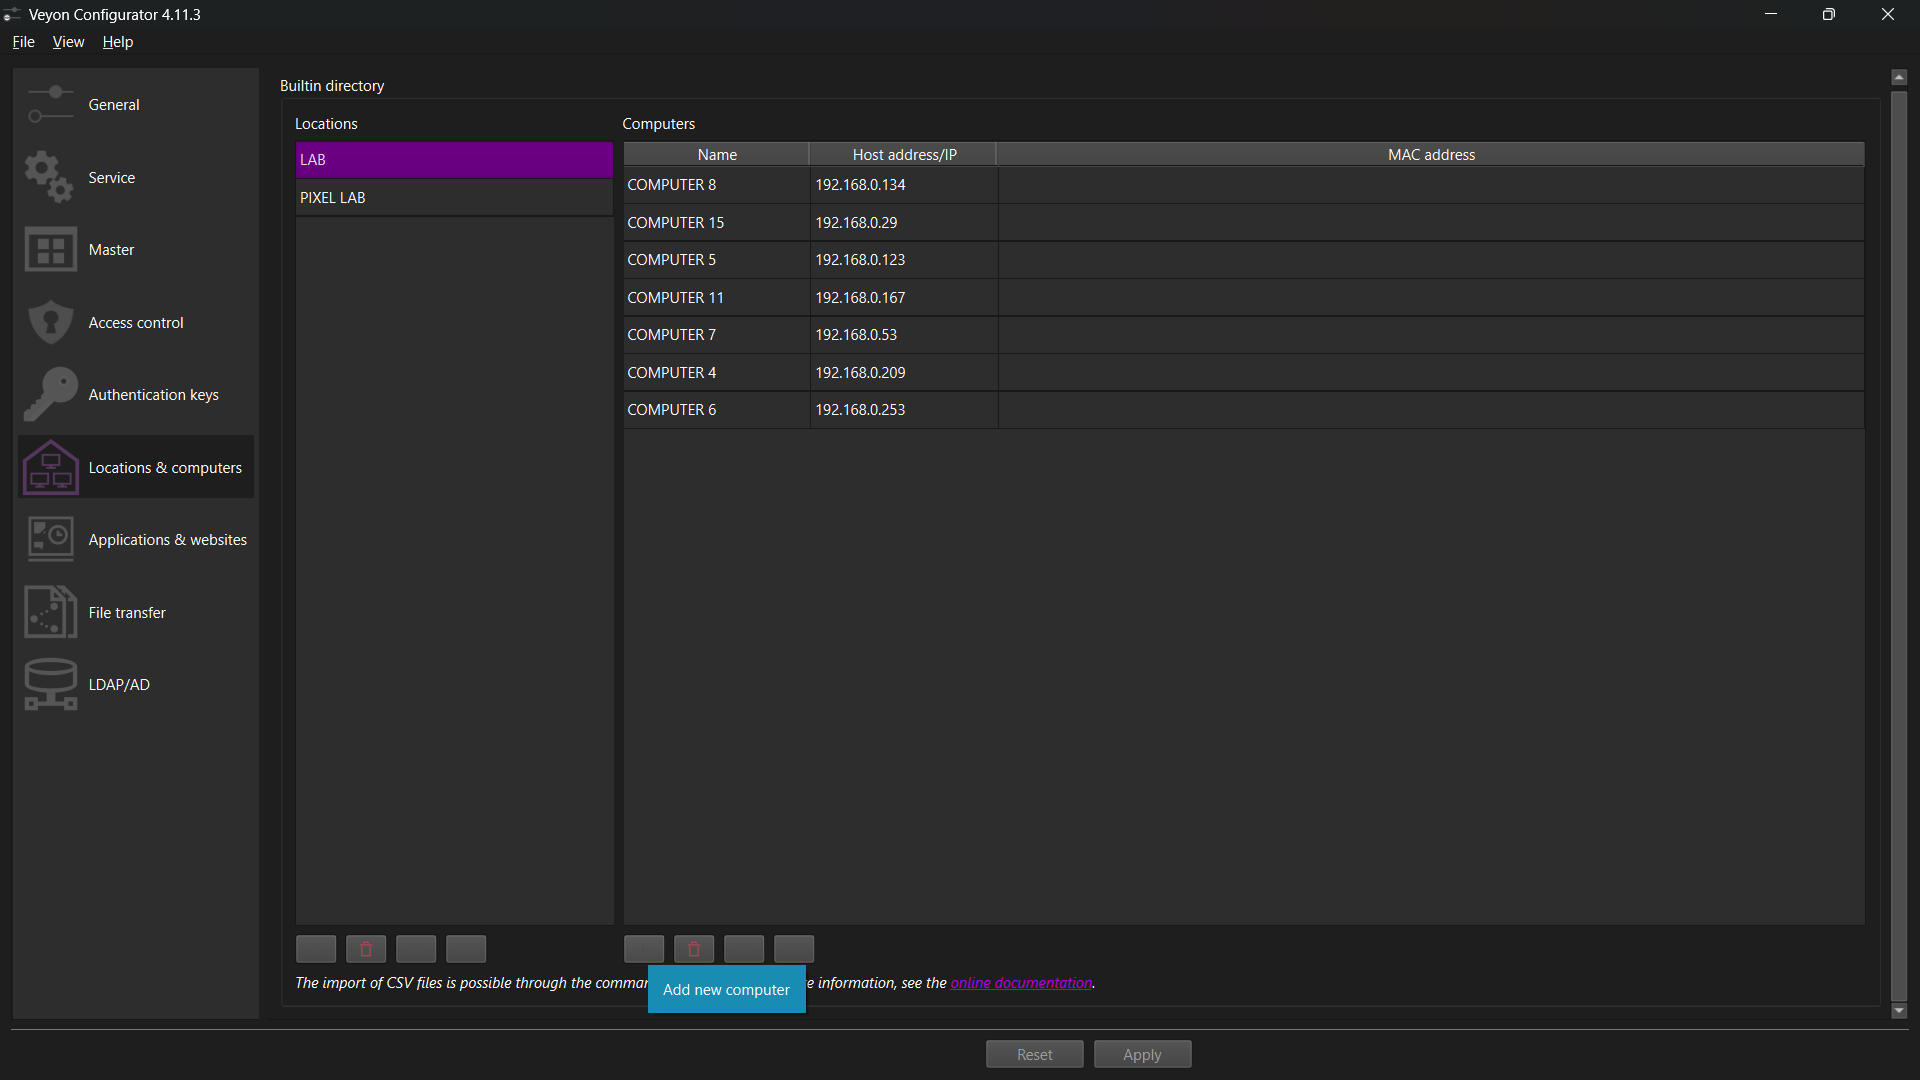Select COMPUTER 15 name cell
This screenshot has height=1080, width=1920.
(x=717, y=223)
